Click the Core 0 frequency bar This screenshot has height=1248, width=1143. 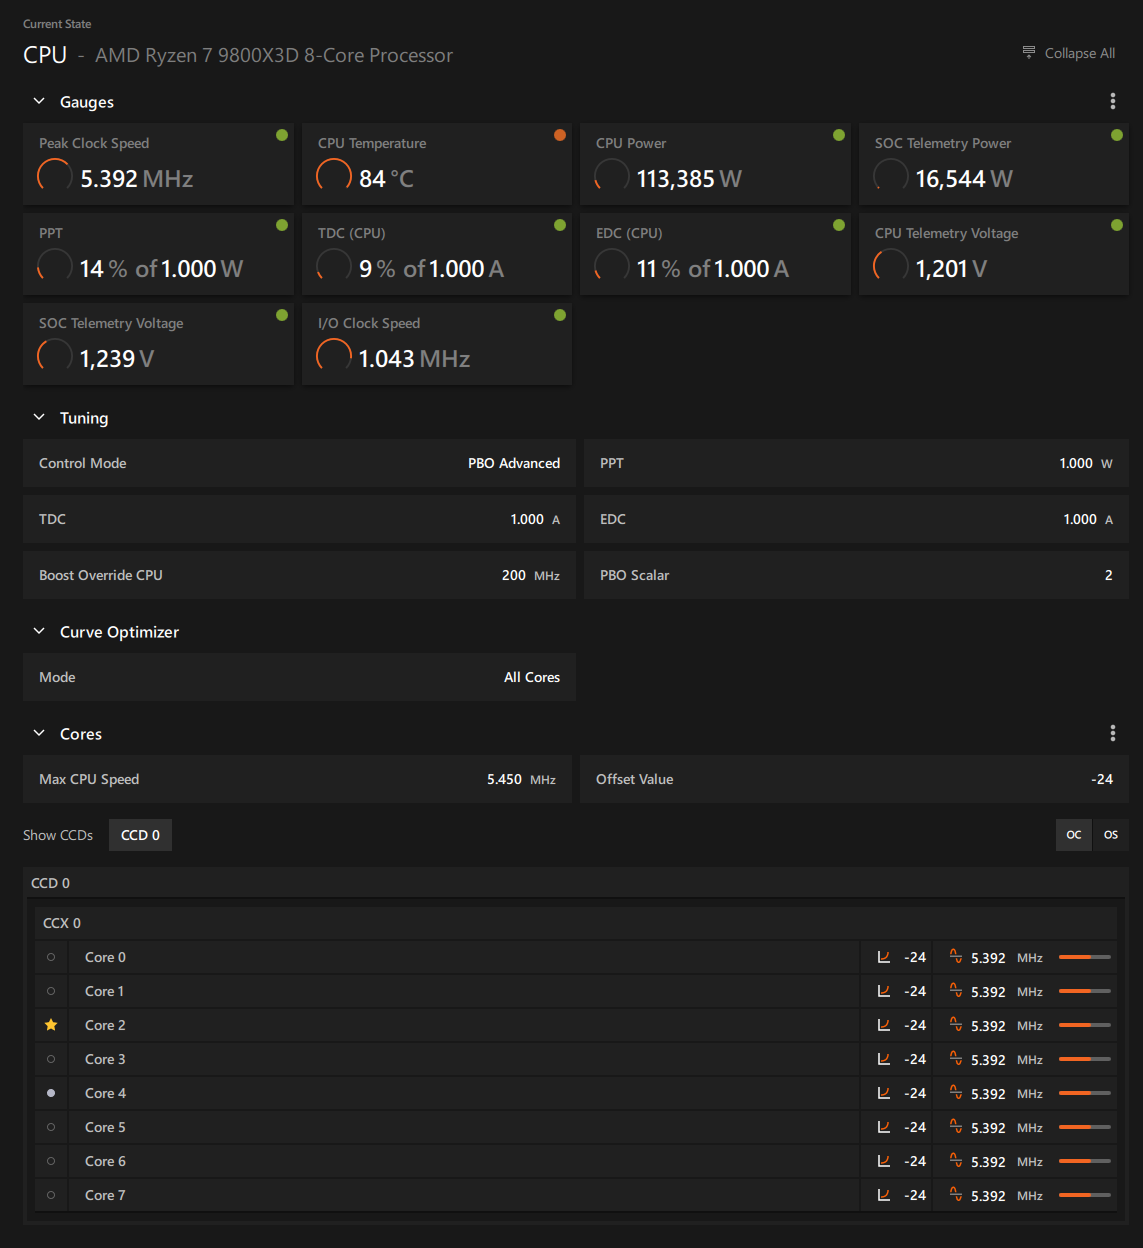click(1085, 957)
